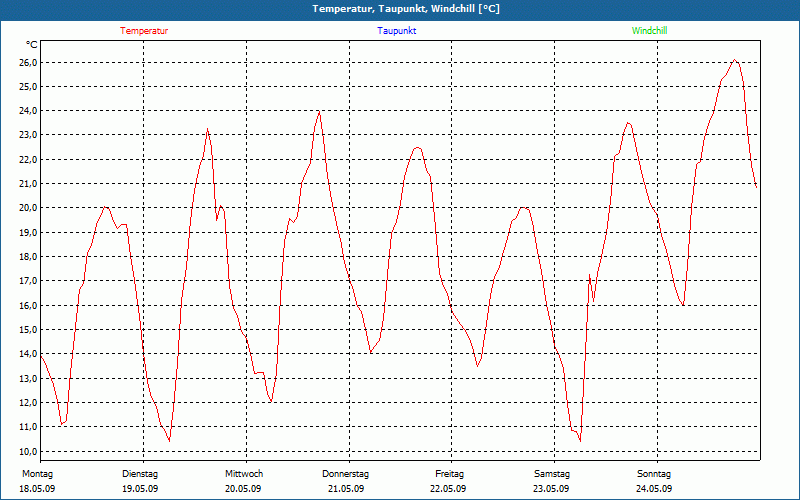Screen dimensions: 800x500
Task: Click Wednesday's 24 degree curve peak
Action: (x=319, y=112)
